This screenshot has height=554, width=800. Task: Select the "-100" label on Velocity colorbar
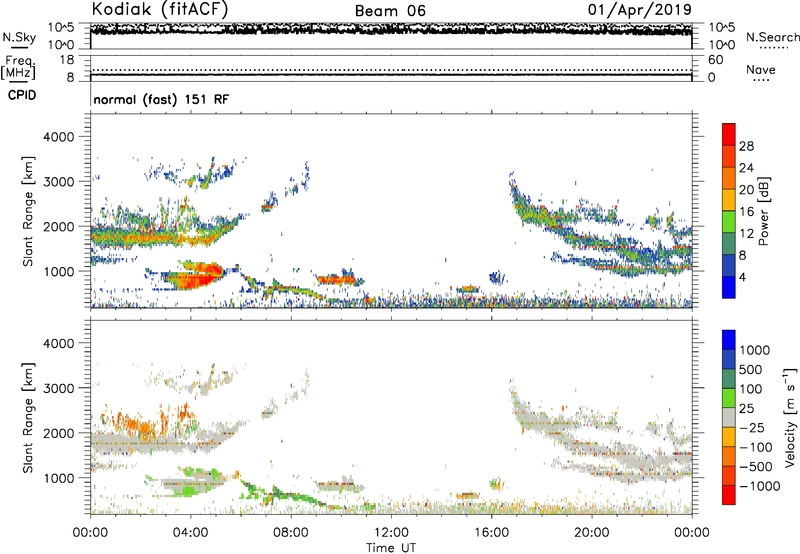[x=756, y=447]
